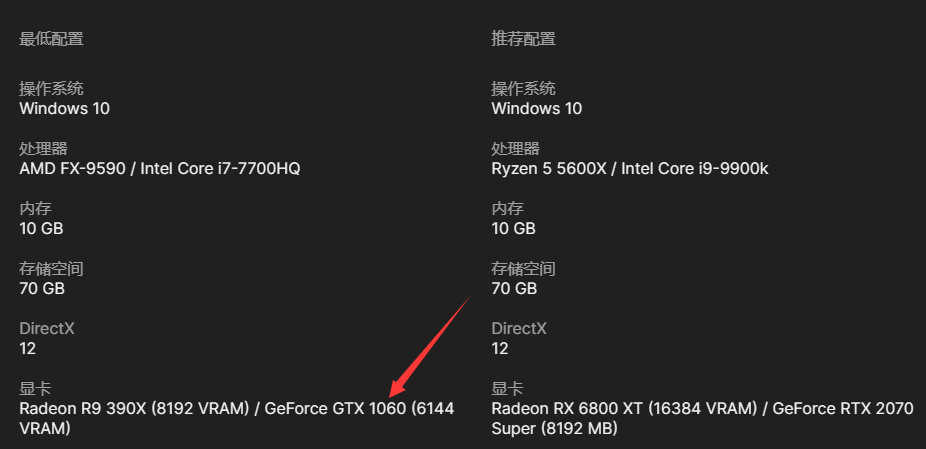Click the red arrow annotation head
The width and height of the screenshot is (926, 449).
pos(397,387)
